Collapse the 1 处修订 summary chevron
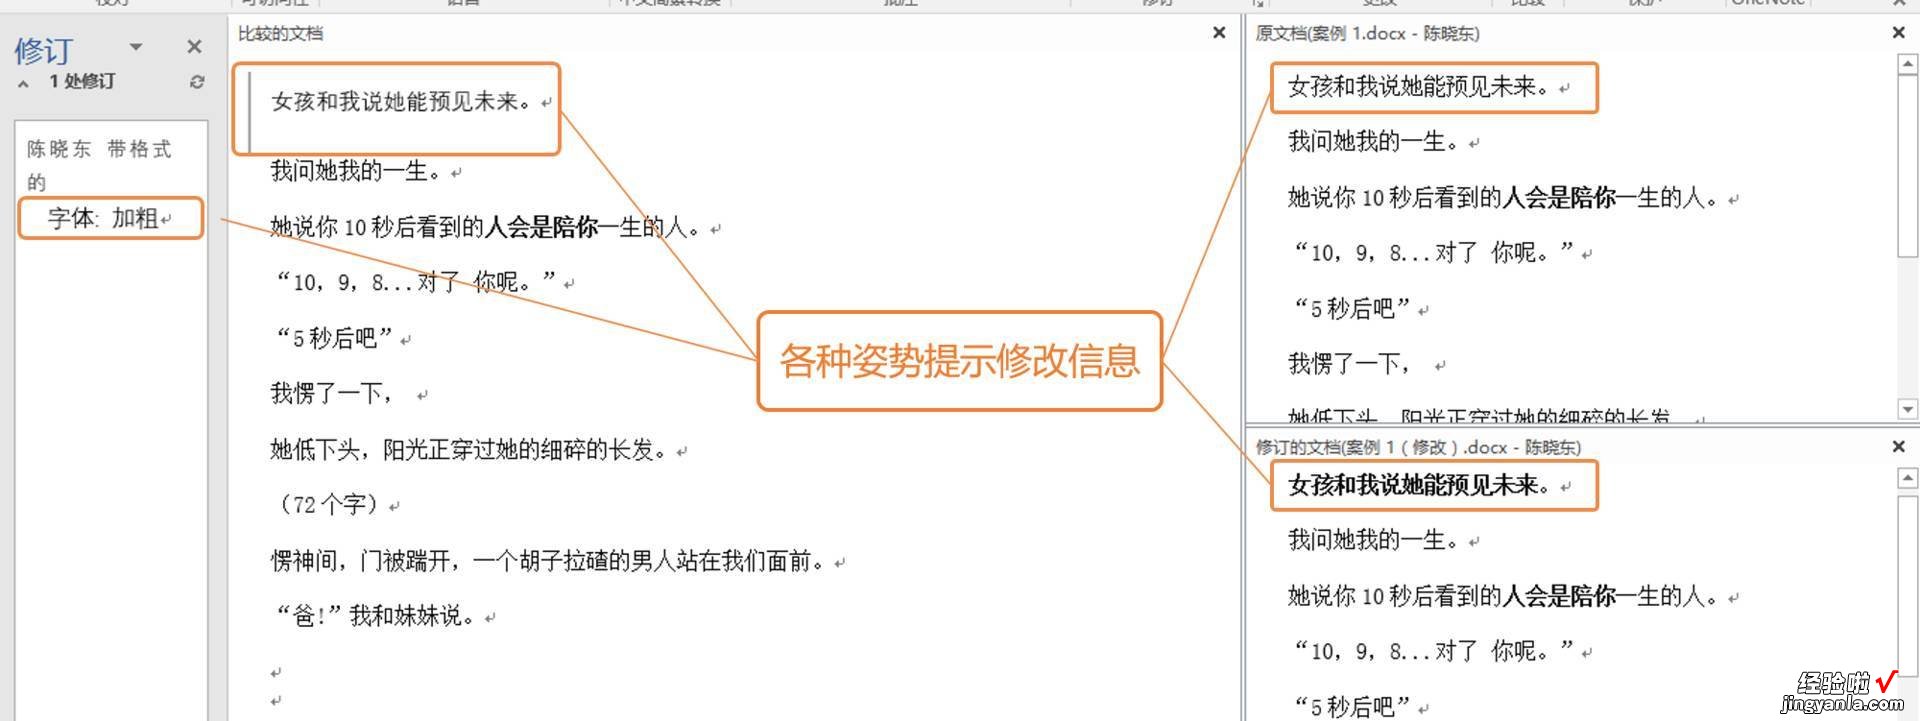This screenshot has height=721, width=1920. [x=23, y=83]
